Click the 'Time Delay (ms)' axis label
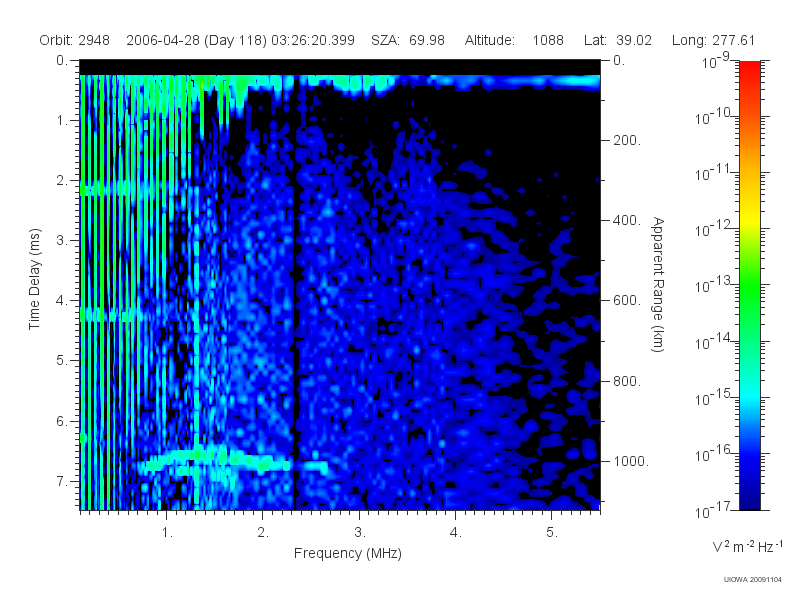The width and height of the screenshot is (800, 600). coord(34,279)
